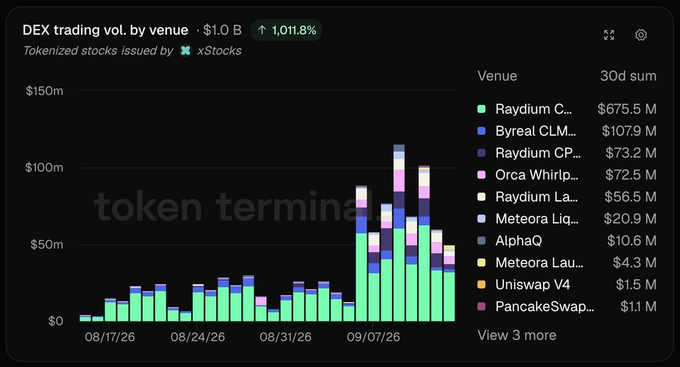Select Meteora Liq... venue label

[537, 219]
